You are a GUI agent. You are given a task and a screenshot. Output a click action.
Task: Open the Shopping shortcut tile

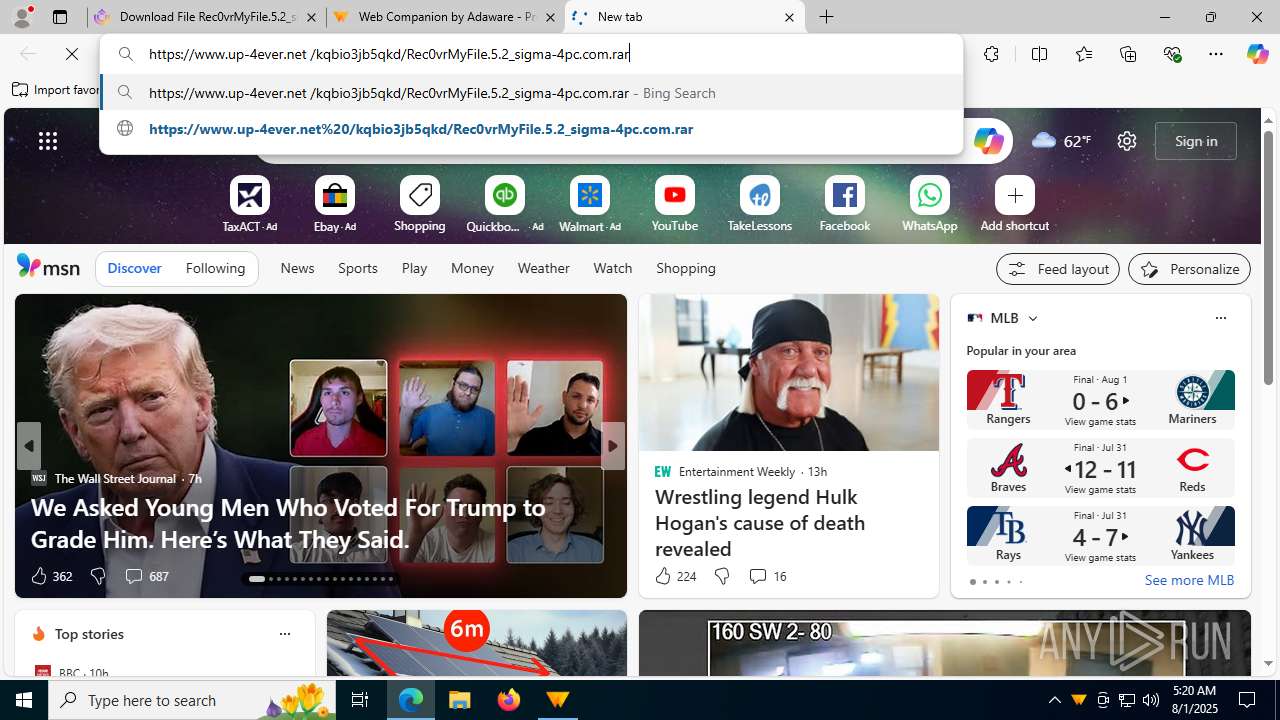point(420,204)
